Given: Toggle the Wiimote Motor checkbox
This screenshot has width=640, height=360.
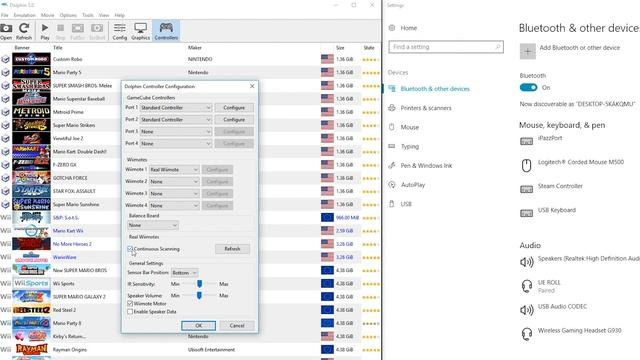Looking at the screenshot, I should point(130,303).
